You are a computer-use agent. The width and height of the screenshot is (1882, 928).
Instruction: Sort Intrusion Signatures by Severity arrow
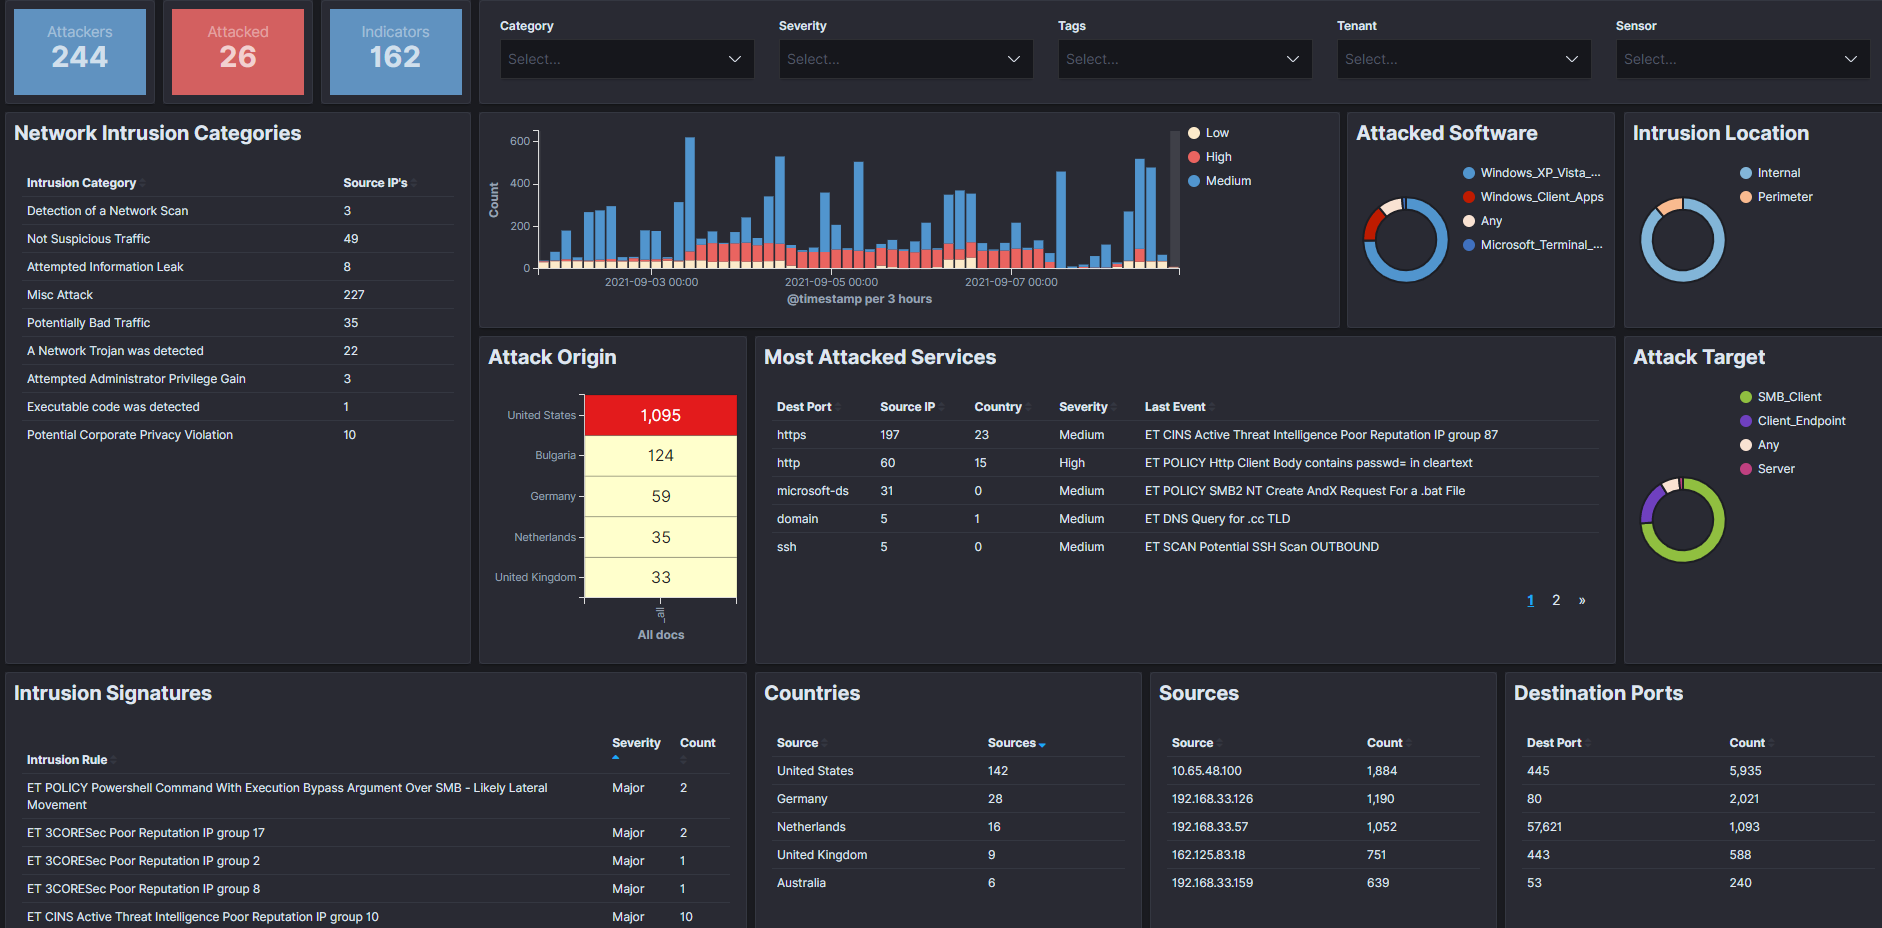(616, 758)
